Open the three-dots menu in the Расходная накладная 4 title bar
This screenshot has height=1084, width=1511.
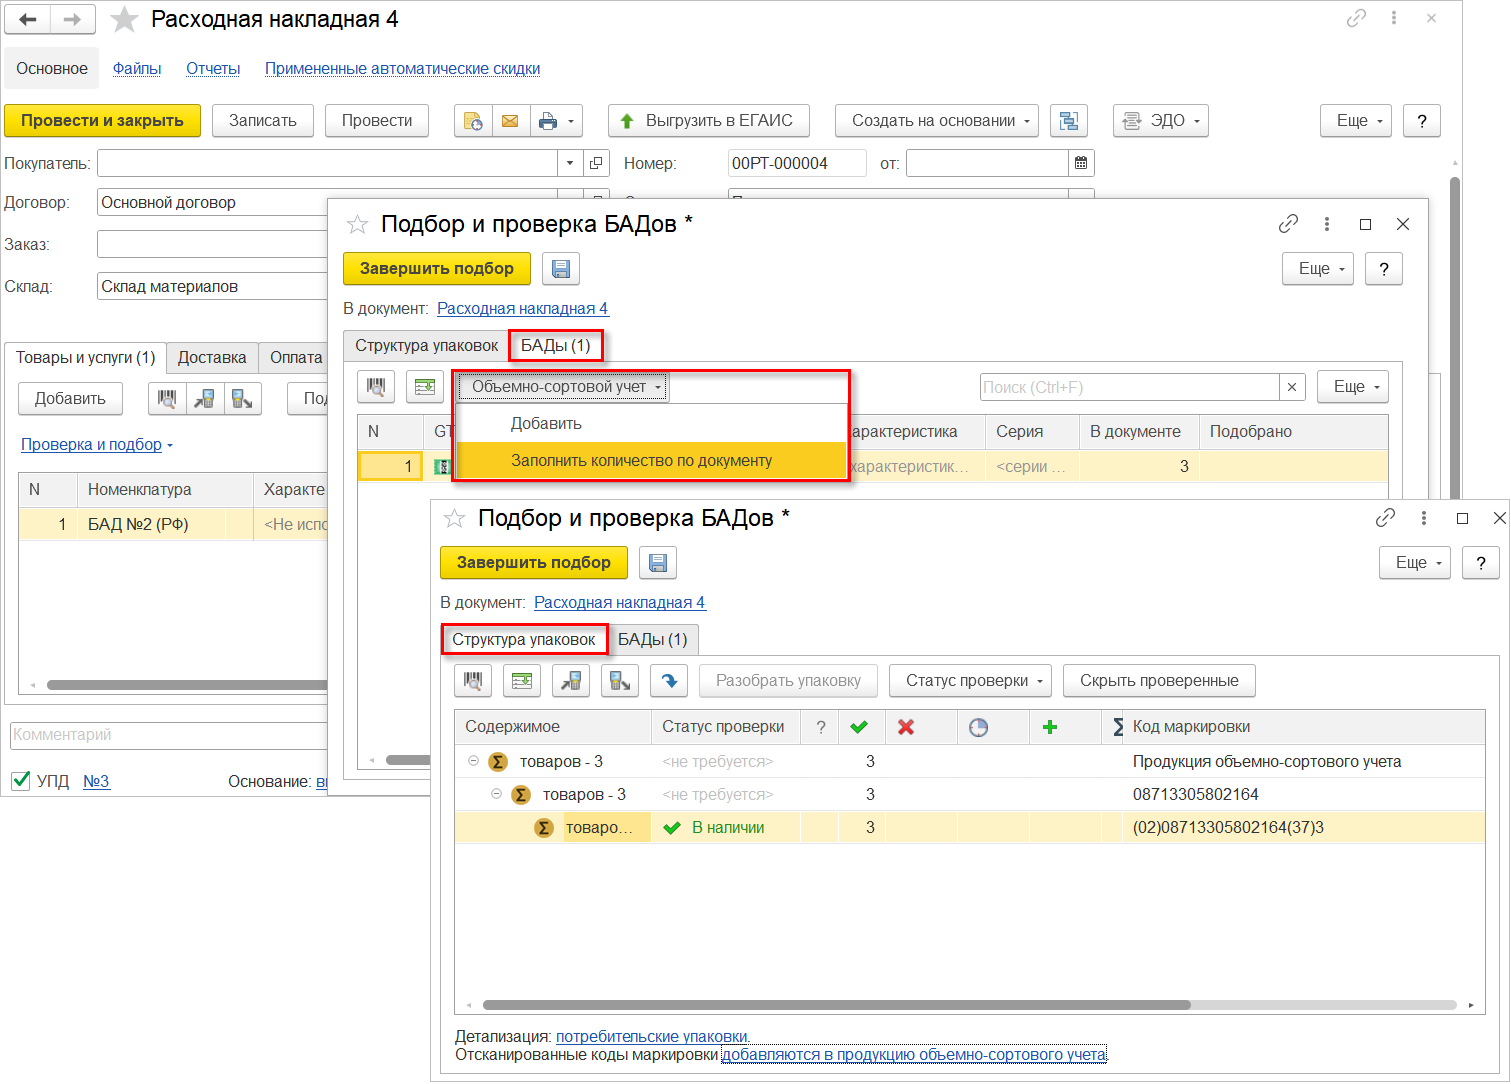1394,18
